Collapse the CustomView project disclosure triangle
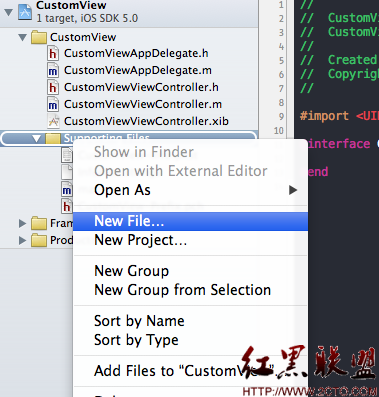This screenshot has height=397, width=379. [9, 13]
